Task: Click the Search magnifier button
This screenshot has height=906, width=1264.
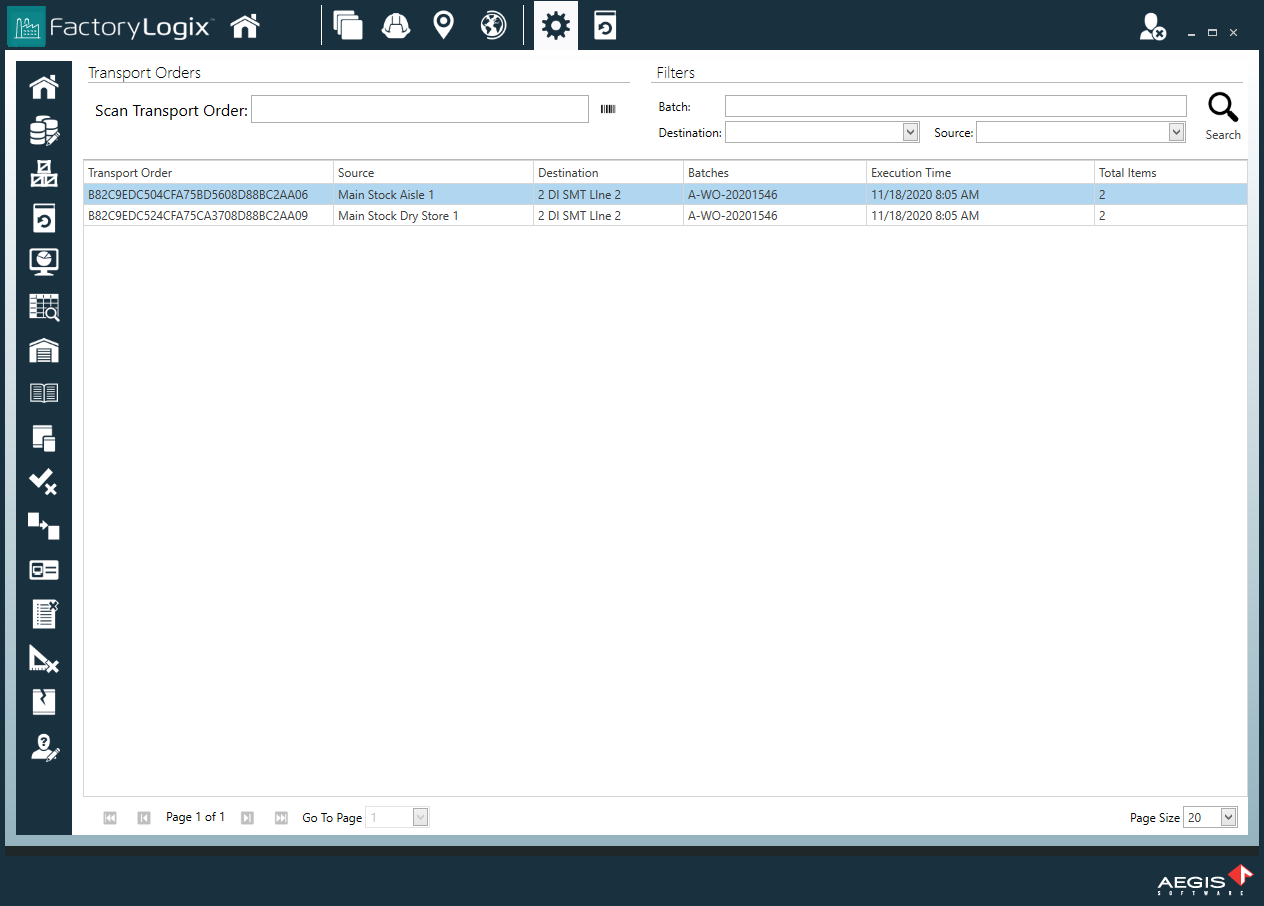Action: [x=1222, y=116]
